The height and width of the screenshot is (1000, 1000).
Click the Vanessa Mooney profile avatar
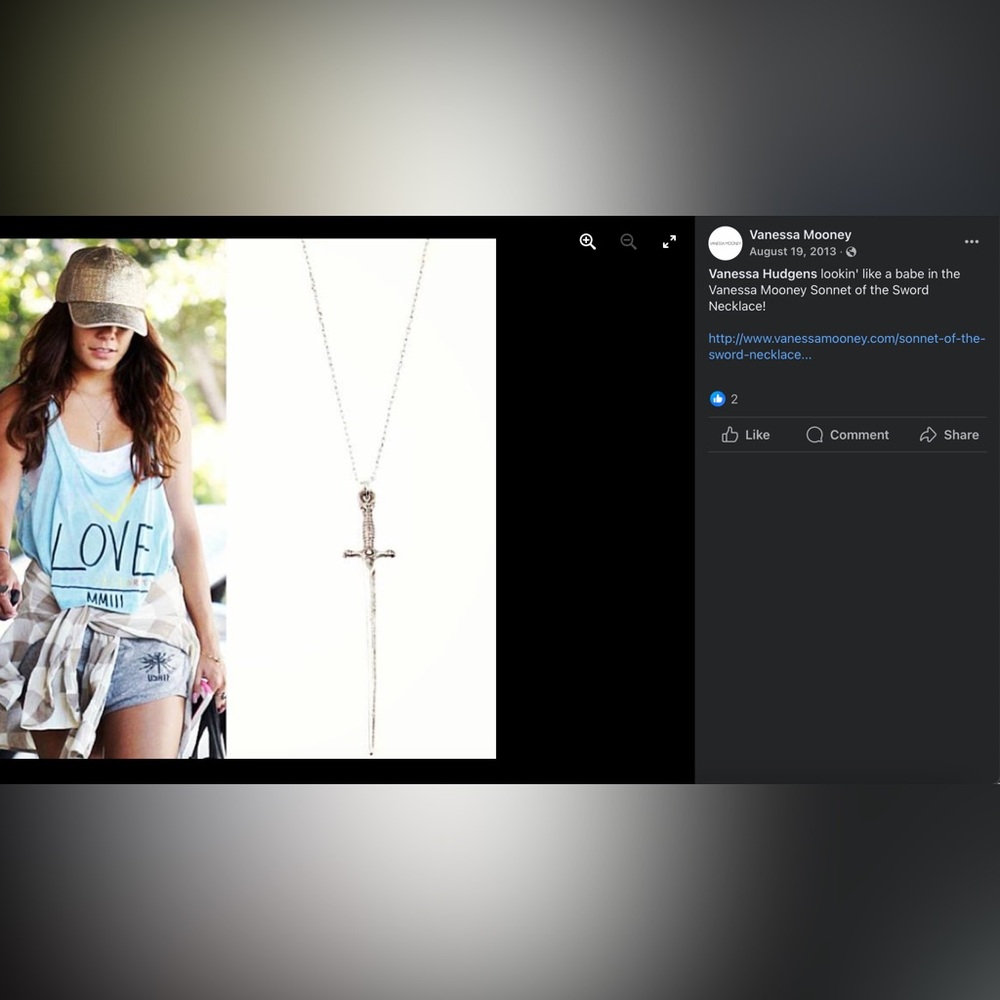[725, 243]
